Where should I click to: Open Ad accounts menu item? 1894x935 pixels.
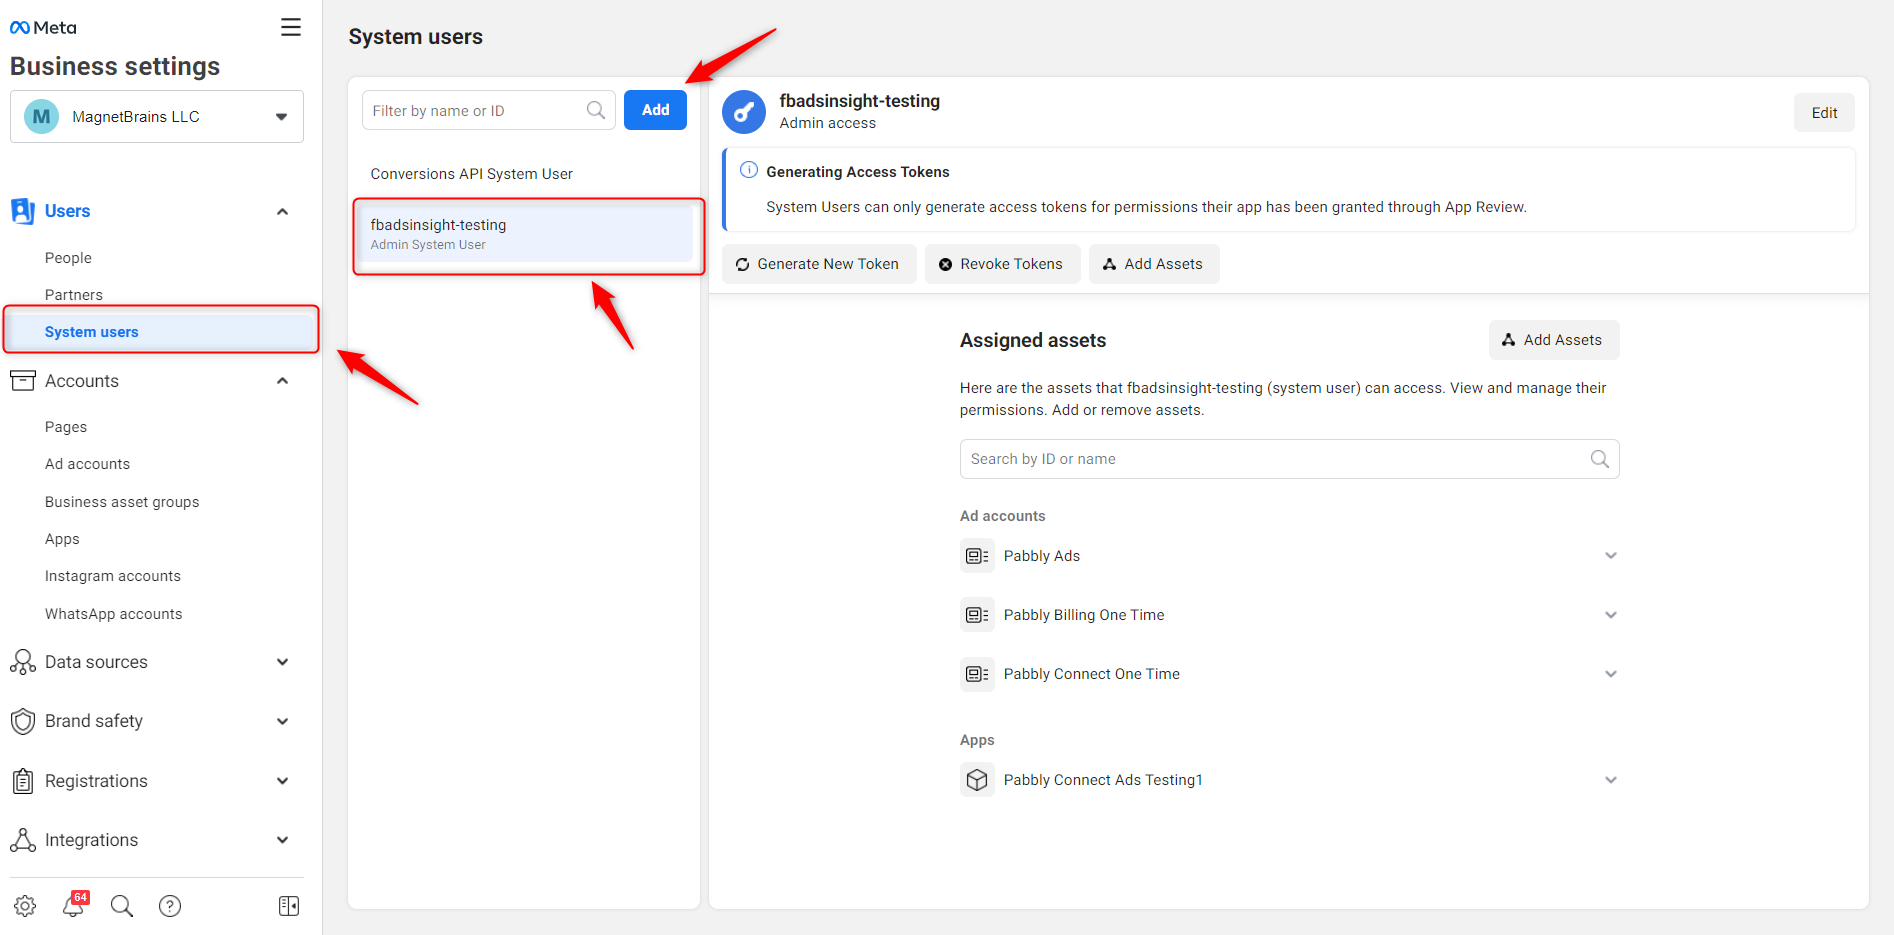pyautogui.click(x=87, y=464)
